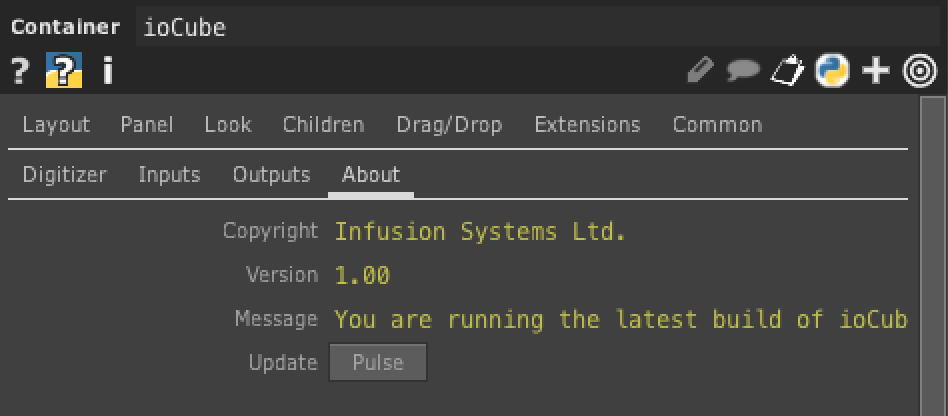
Task: Pulse the Update button
Action: pyautogui.click(x=378, y=363)
